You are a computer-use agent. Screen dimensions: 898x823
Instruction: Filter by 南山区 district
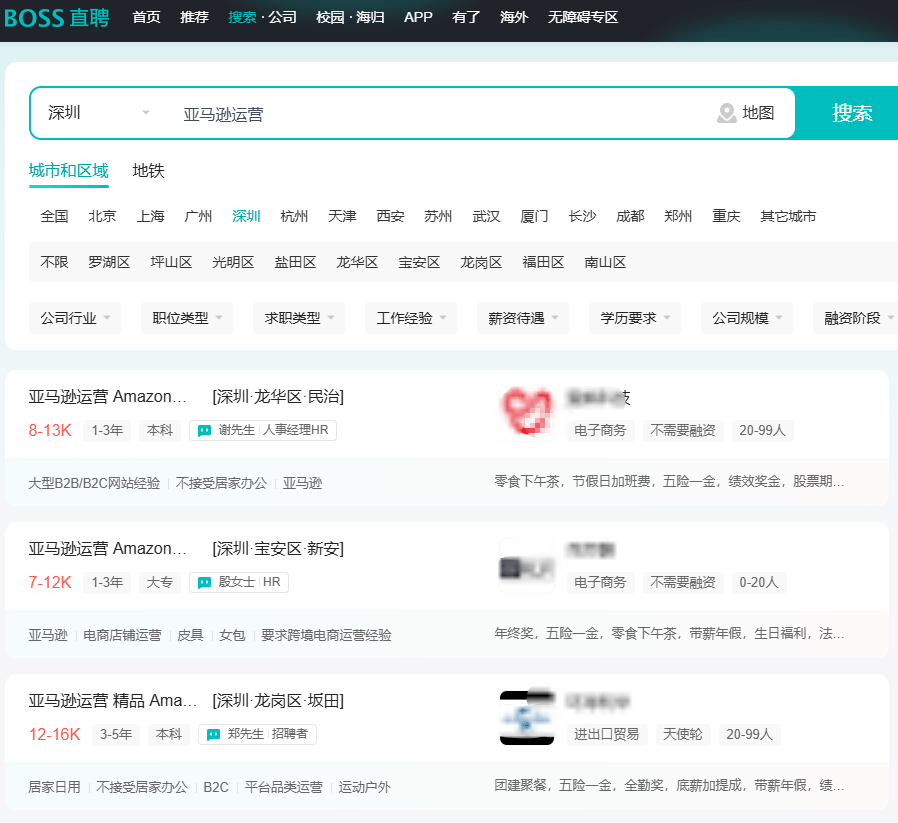point(605,262)
